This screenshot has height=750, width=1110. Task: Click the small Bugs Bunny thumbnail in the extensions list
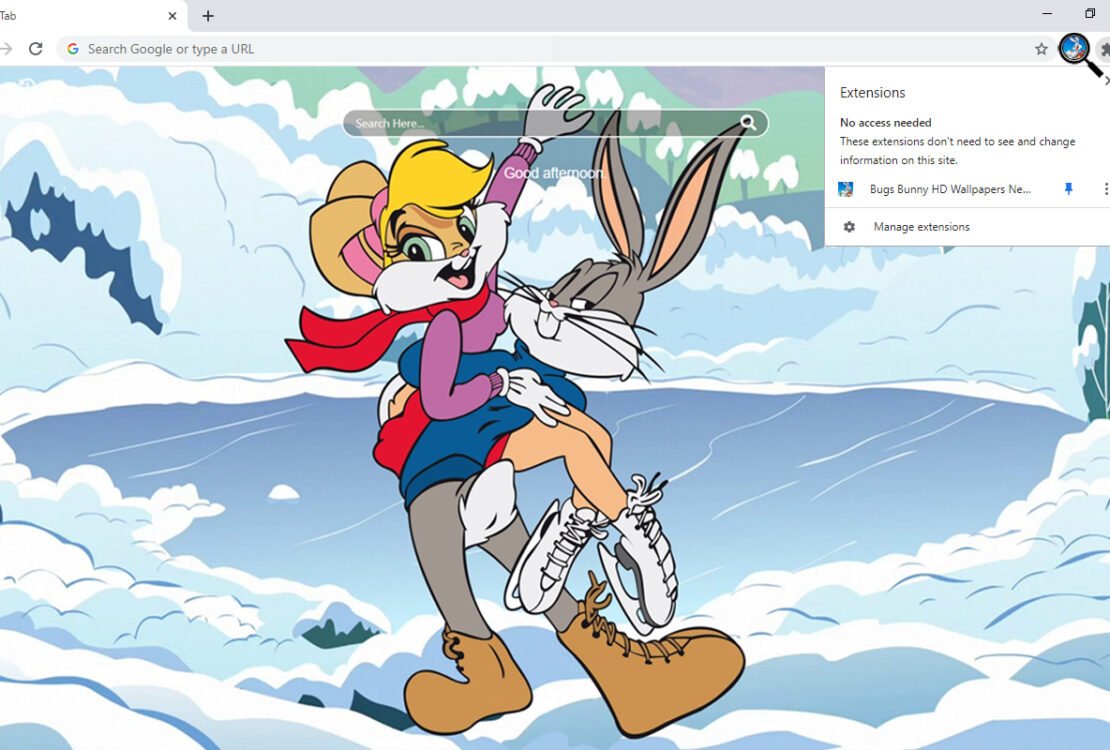[x=846, y=189]
